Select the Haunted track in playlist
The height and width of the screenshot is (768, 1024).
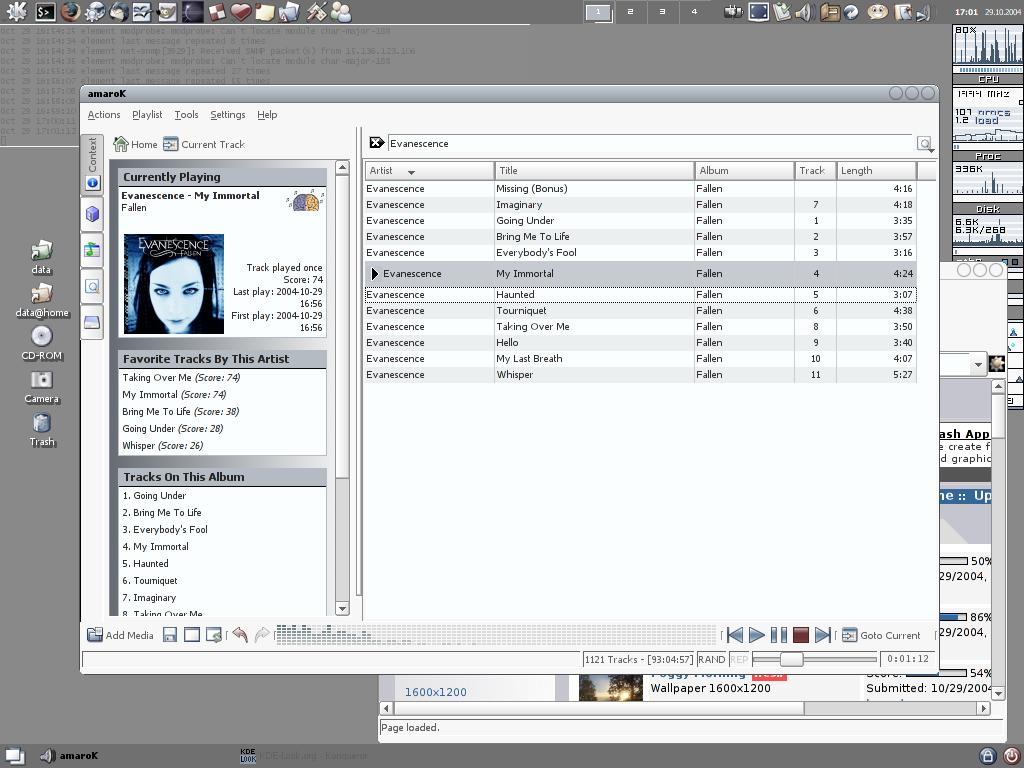pyautogui.click(x=640, y=295)
